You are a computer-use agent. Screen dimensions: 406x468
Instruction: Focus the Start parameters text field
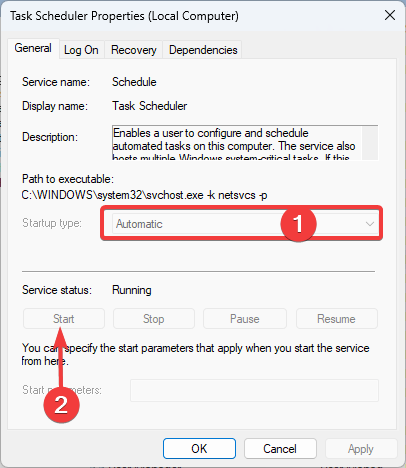click(254, 390)
